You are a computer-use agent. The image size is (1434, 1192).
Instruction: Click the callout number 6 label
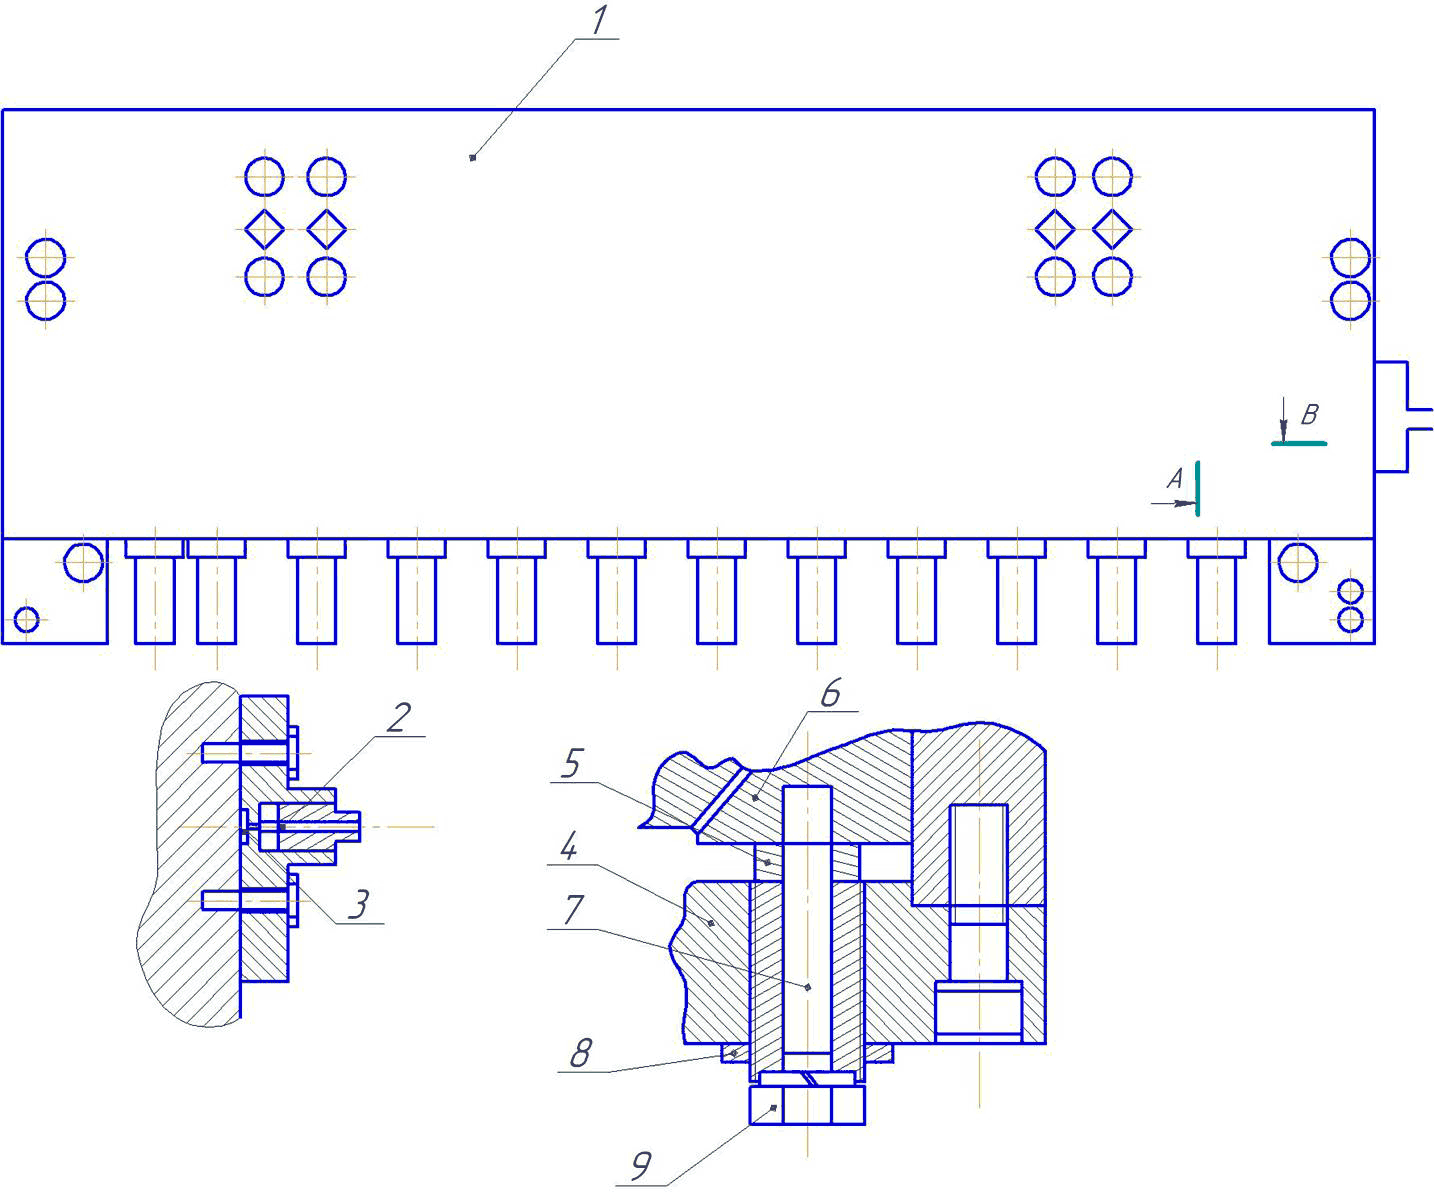[x=831, y=693]
